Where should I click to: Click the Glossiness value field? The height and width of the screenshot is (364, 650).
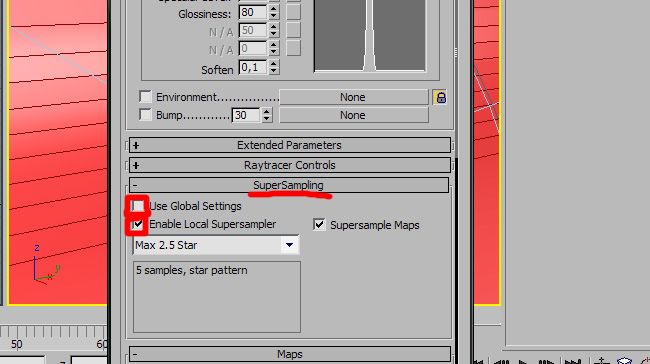252,12
